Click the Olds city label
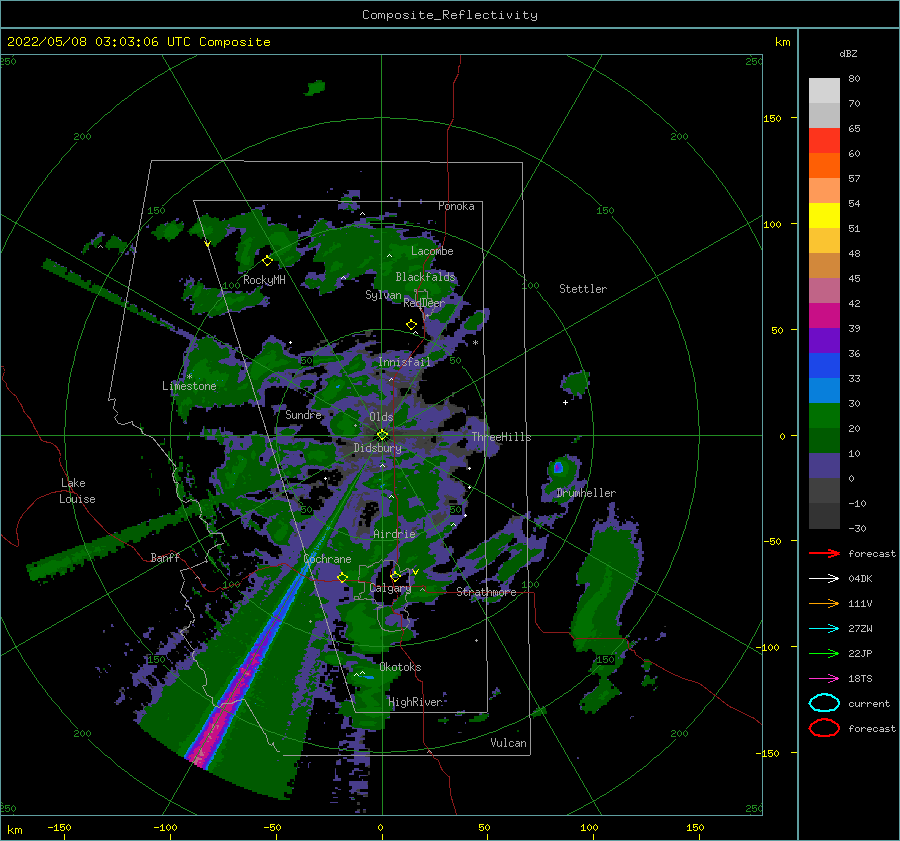The width and height of the screenshot is (900, 841). (381, 417)
